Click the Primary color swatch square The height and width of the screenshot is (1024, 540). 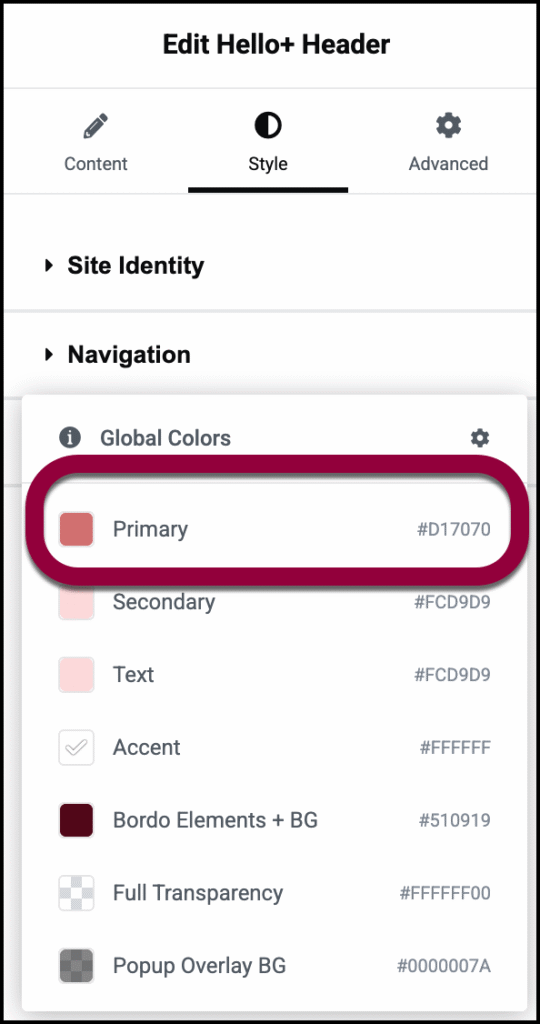click(76, 529)
